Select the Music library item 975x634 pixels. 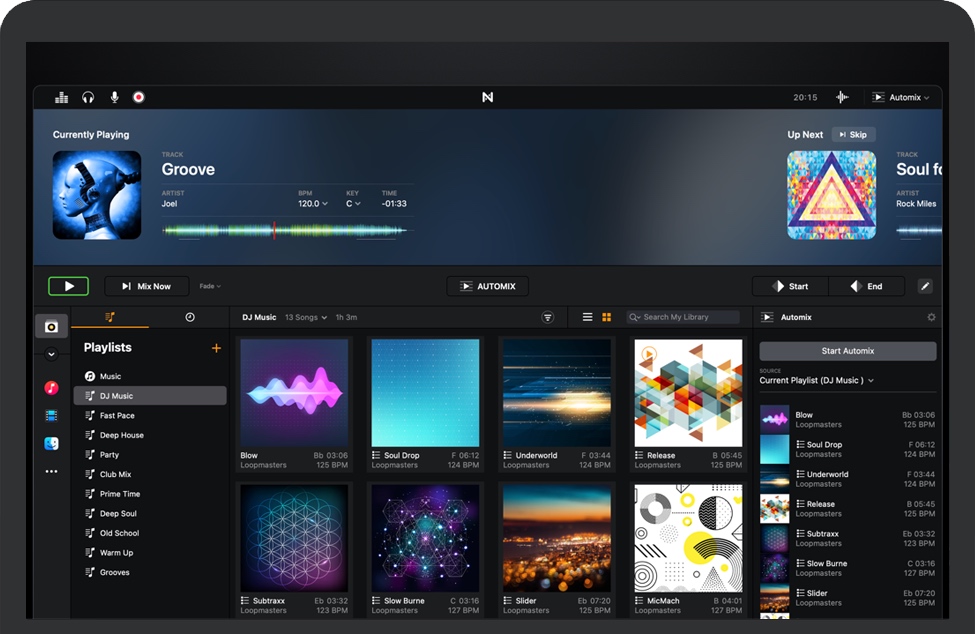click(149, 377)
